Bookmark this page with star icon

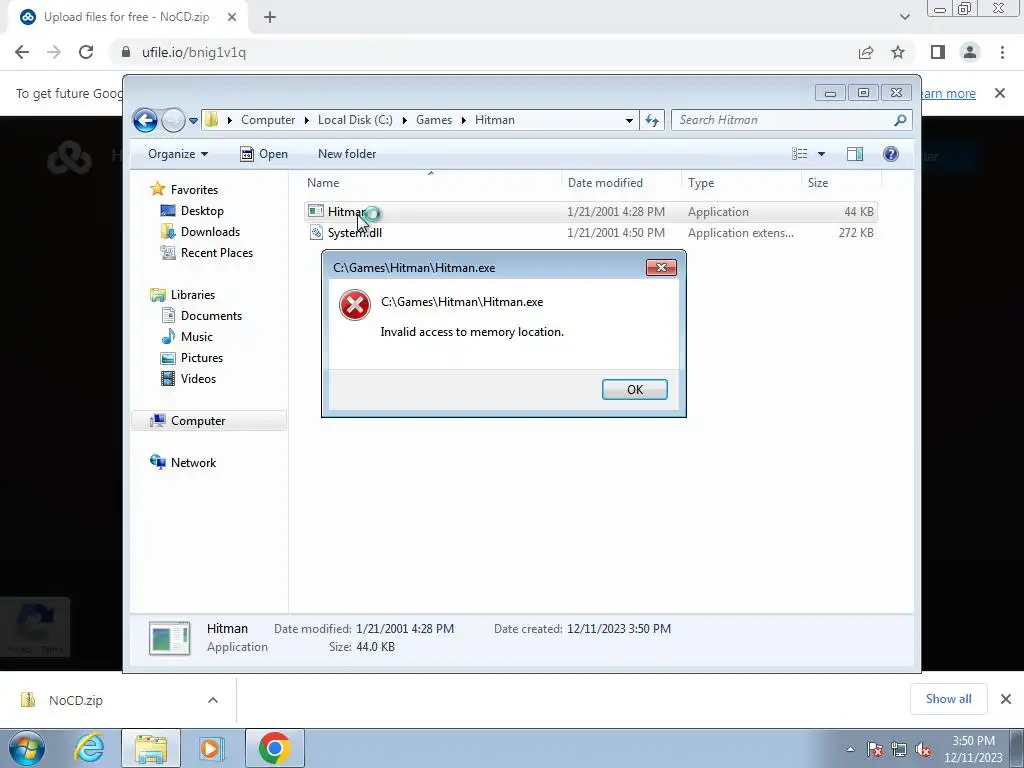tap(898, 52)
